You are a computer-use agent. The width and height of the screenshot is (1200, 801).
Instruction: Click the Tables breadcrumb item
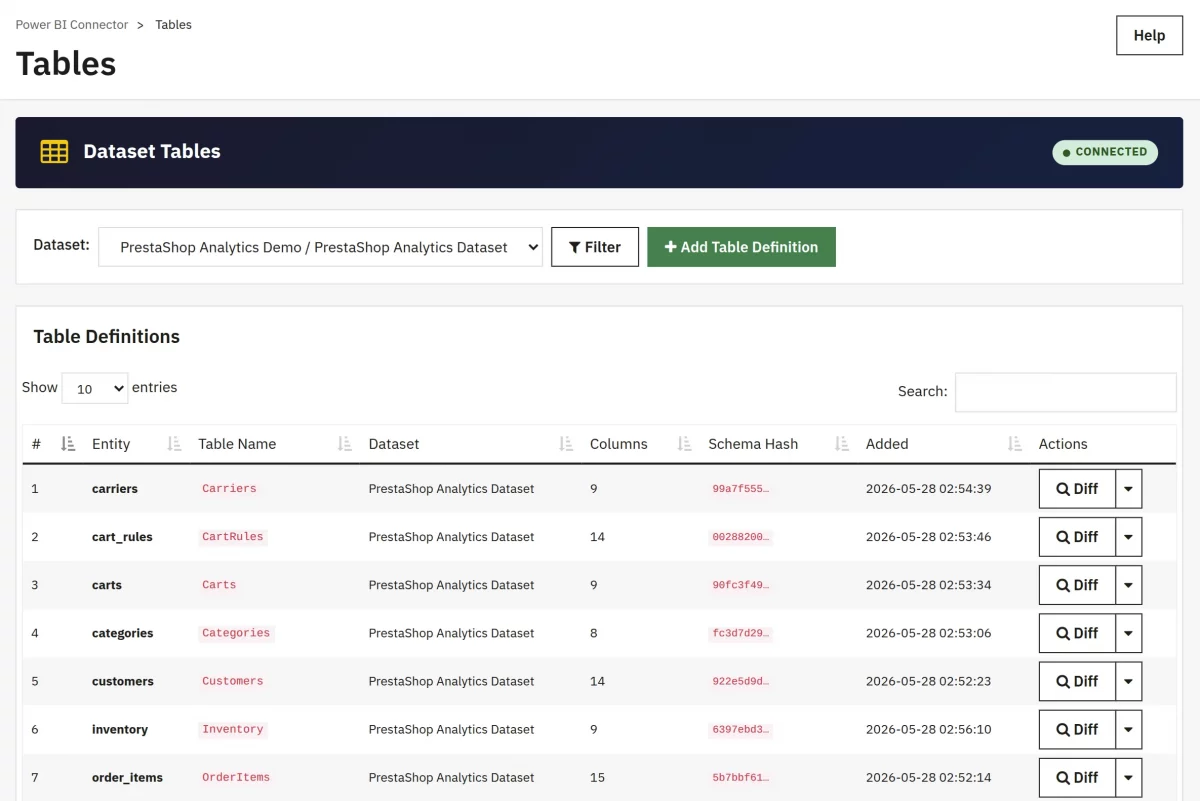click(173, 24)
